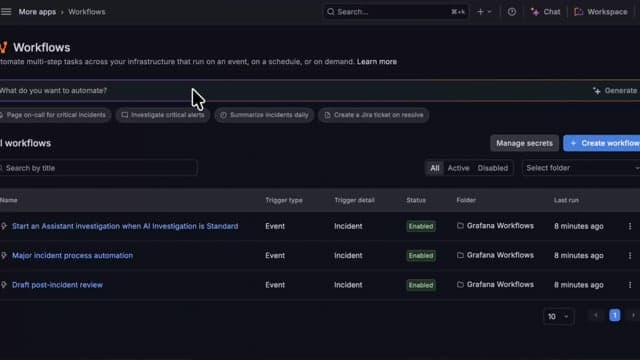Viewport: 640px width, 360px height.
Task: Open the rows per page dropdown showing 10
Action: (558, 316)
